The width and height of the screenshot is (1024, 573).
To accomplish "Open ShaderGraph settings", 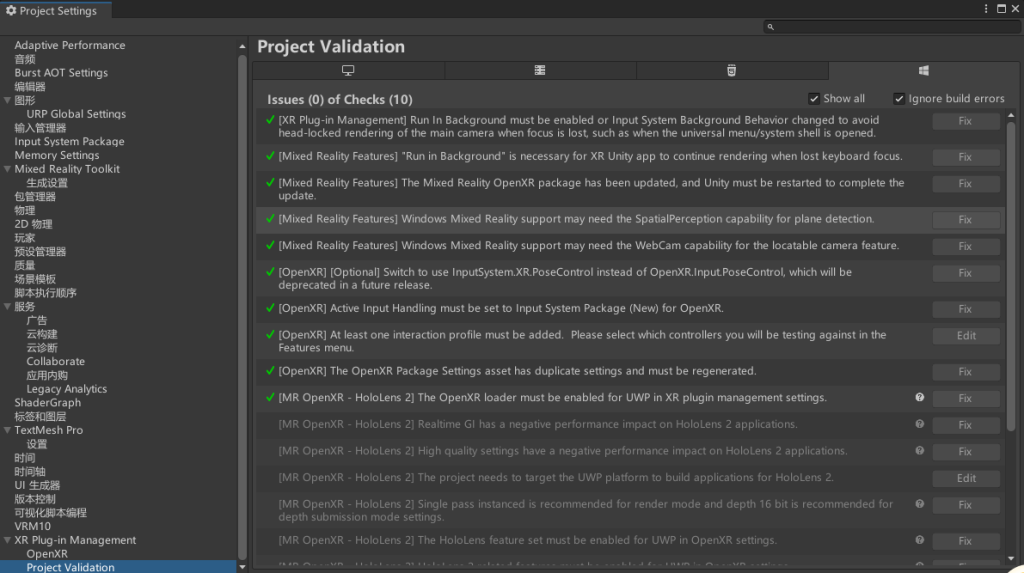I will click(x=48, y=402).
